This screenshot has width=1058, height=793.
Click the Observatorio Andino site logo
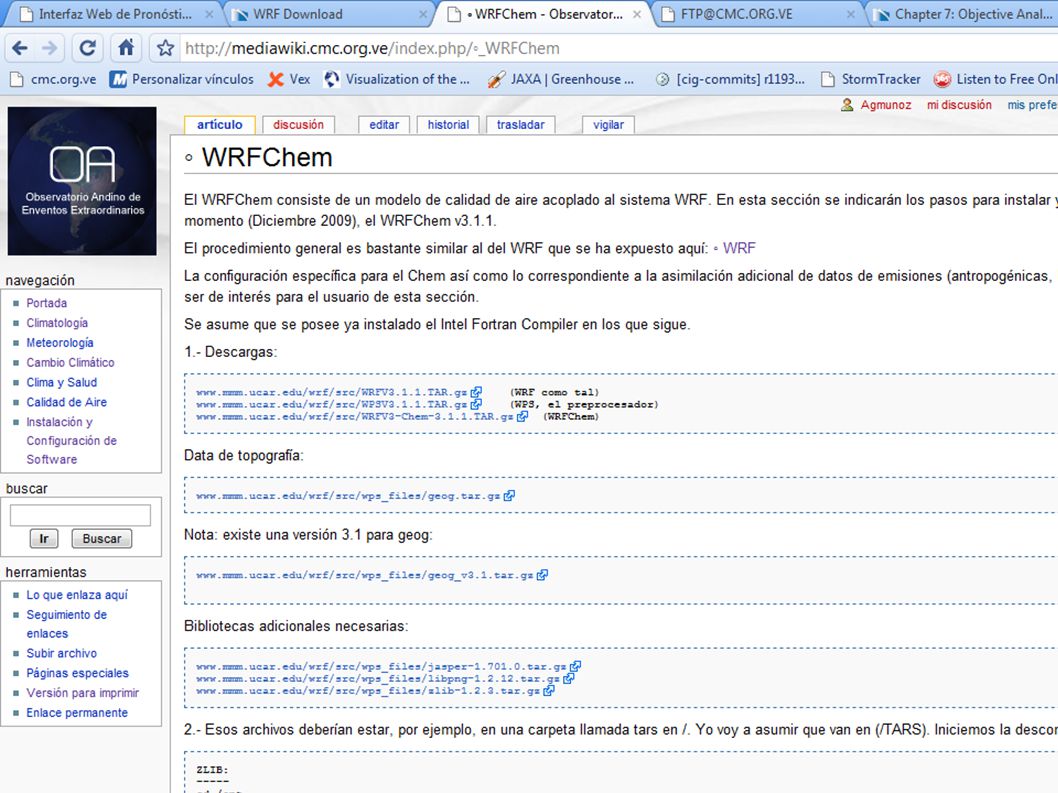82,181
